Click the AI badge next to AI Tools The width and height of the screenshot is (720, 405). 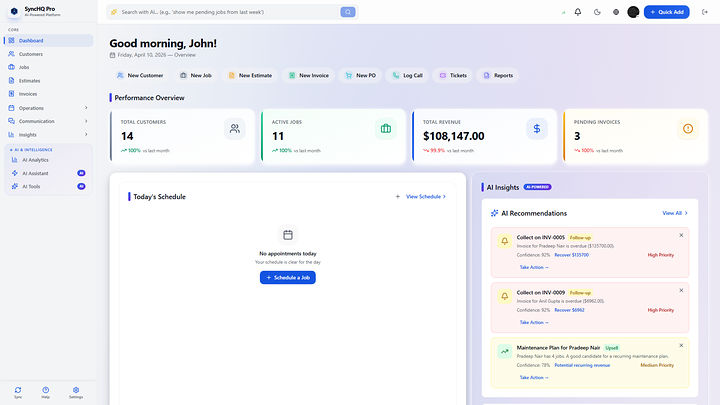[81, 186]
